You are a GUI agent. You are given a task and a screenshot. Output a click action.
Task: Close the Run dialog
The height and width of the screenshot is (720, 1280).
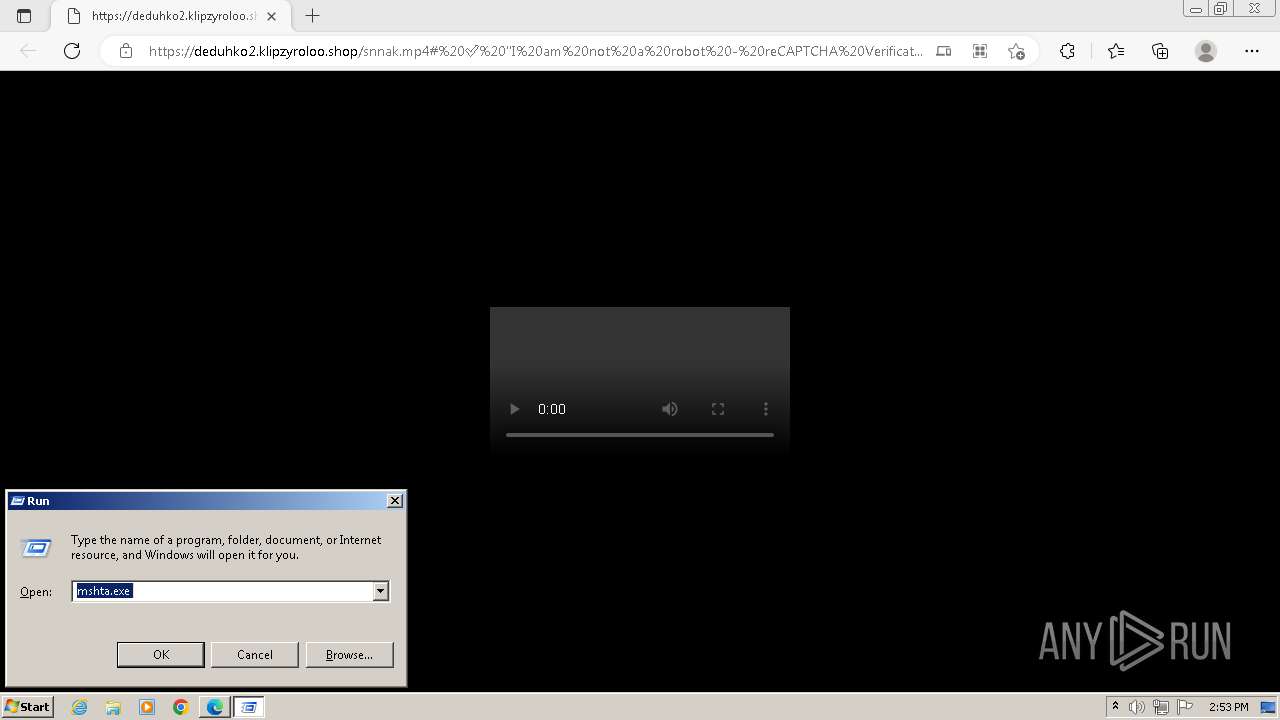[395, 501]
